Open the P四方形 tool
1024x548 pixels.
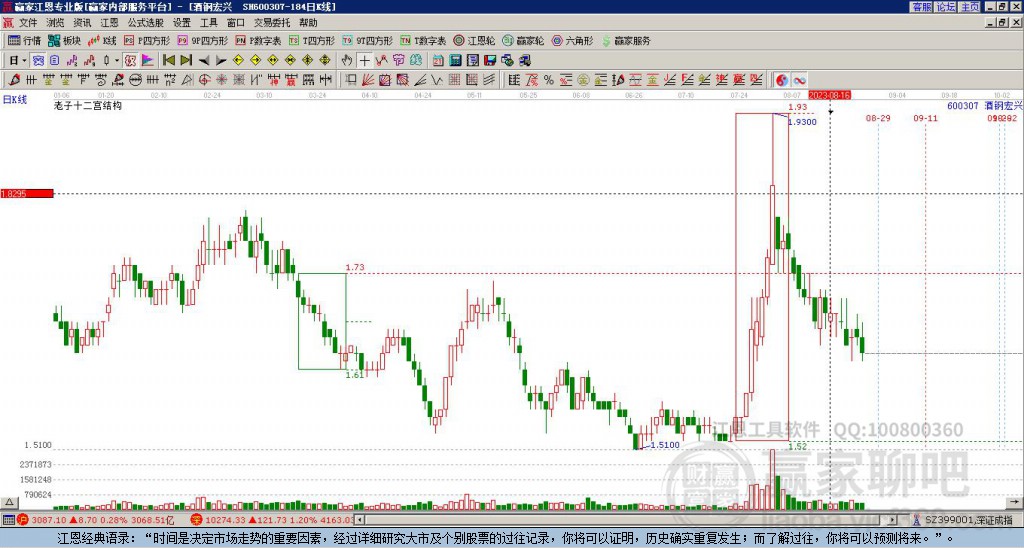pyautogui.click(x=147, y=40)
